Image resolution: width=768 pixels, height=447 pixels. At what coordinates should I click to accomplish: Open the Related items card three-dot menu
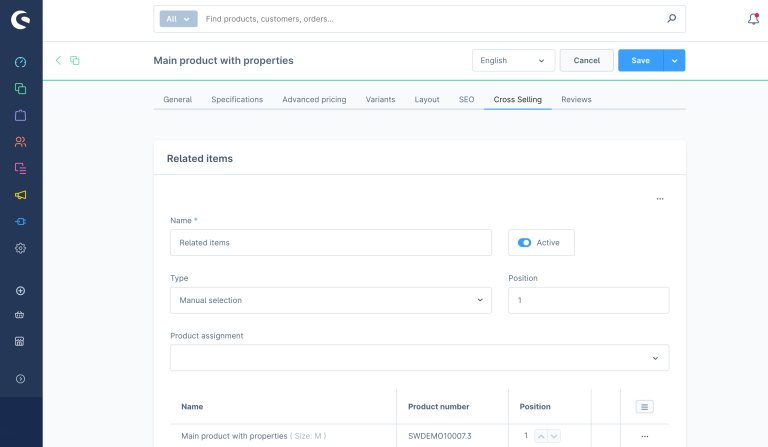tap(660, 199)
